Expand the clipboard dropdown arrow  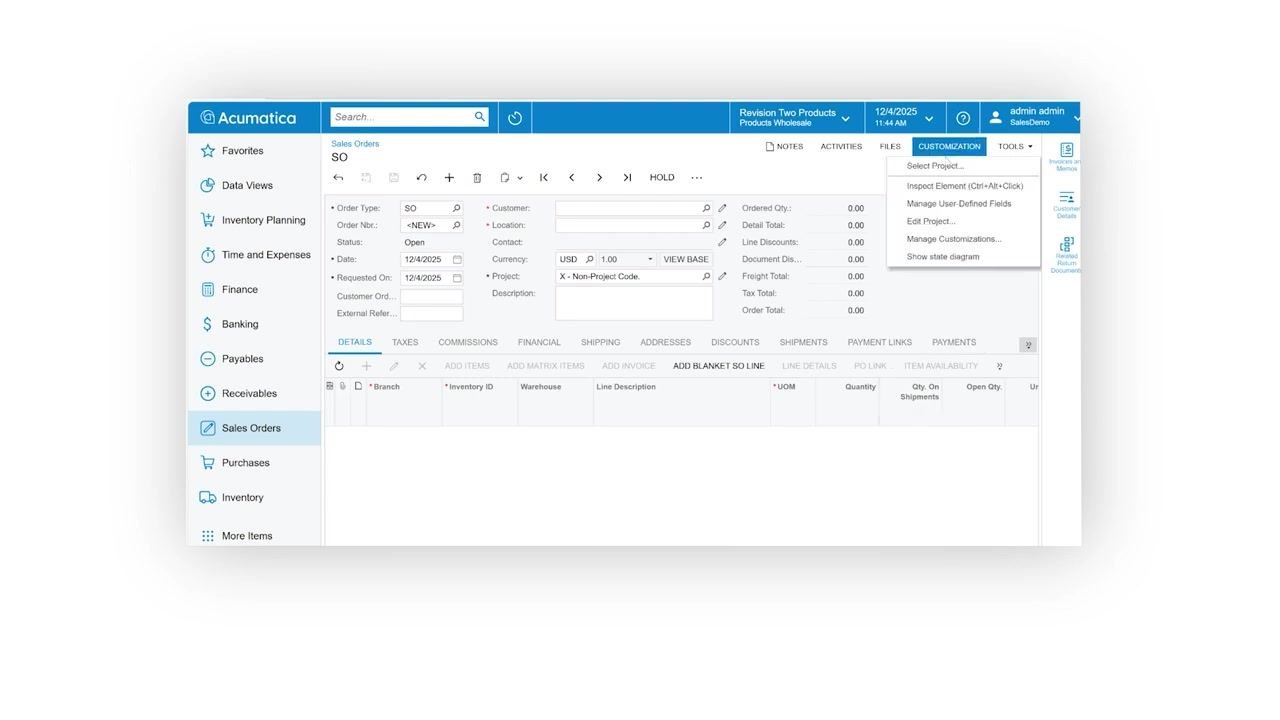pyautogui.click(x=520, y=178)
